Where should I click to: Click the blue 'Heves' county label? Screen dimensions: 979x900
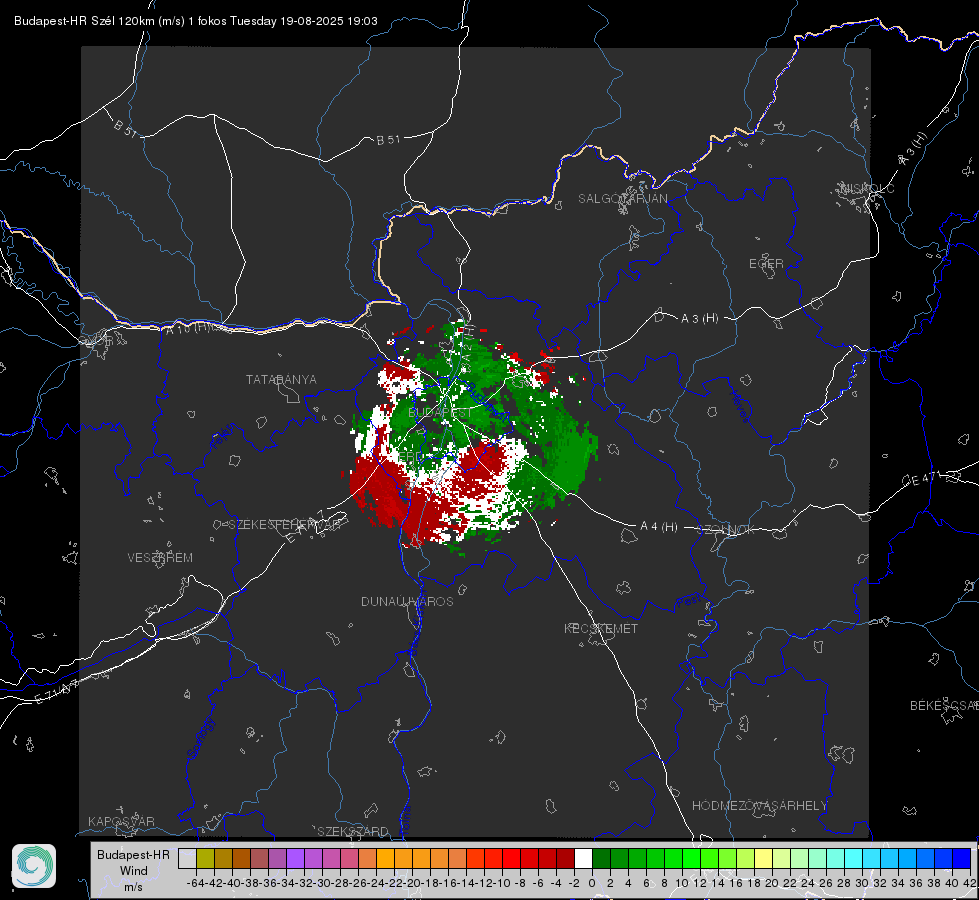(x=740, y=407)
